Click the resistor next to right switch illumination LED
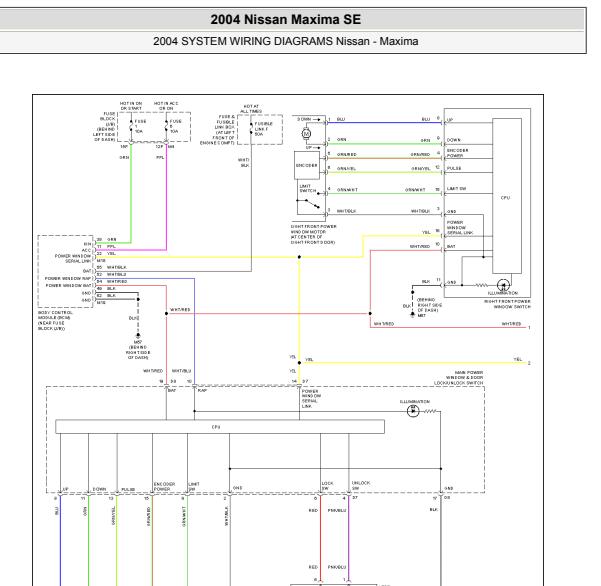 pos(481,285)
